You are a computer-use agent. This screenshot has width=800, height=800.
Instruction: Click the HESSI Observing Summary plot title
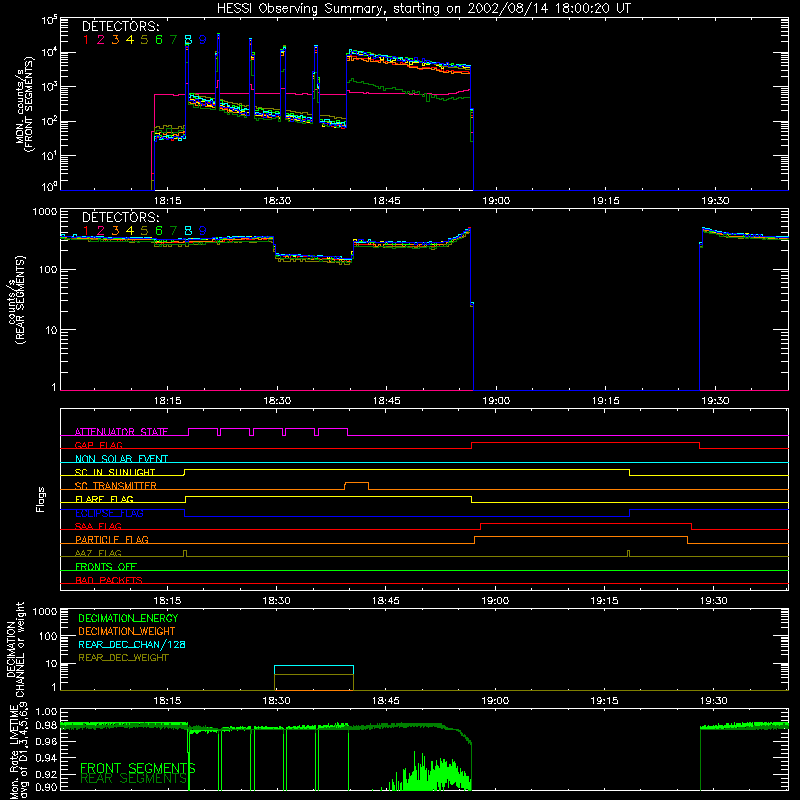click(423, 9)
